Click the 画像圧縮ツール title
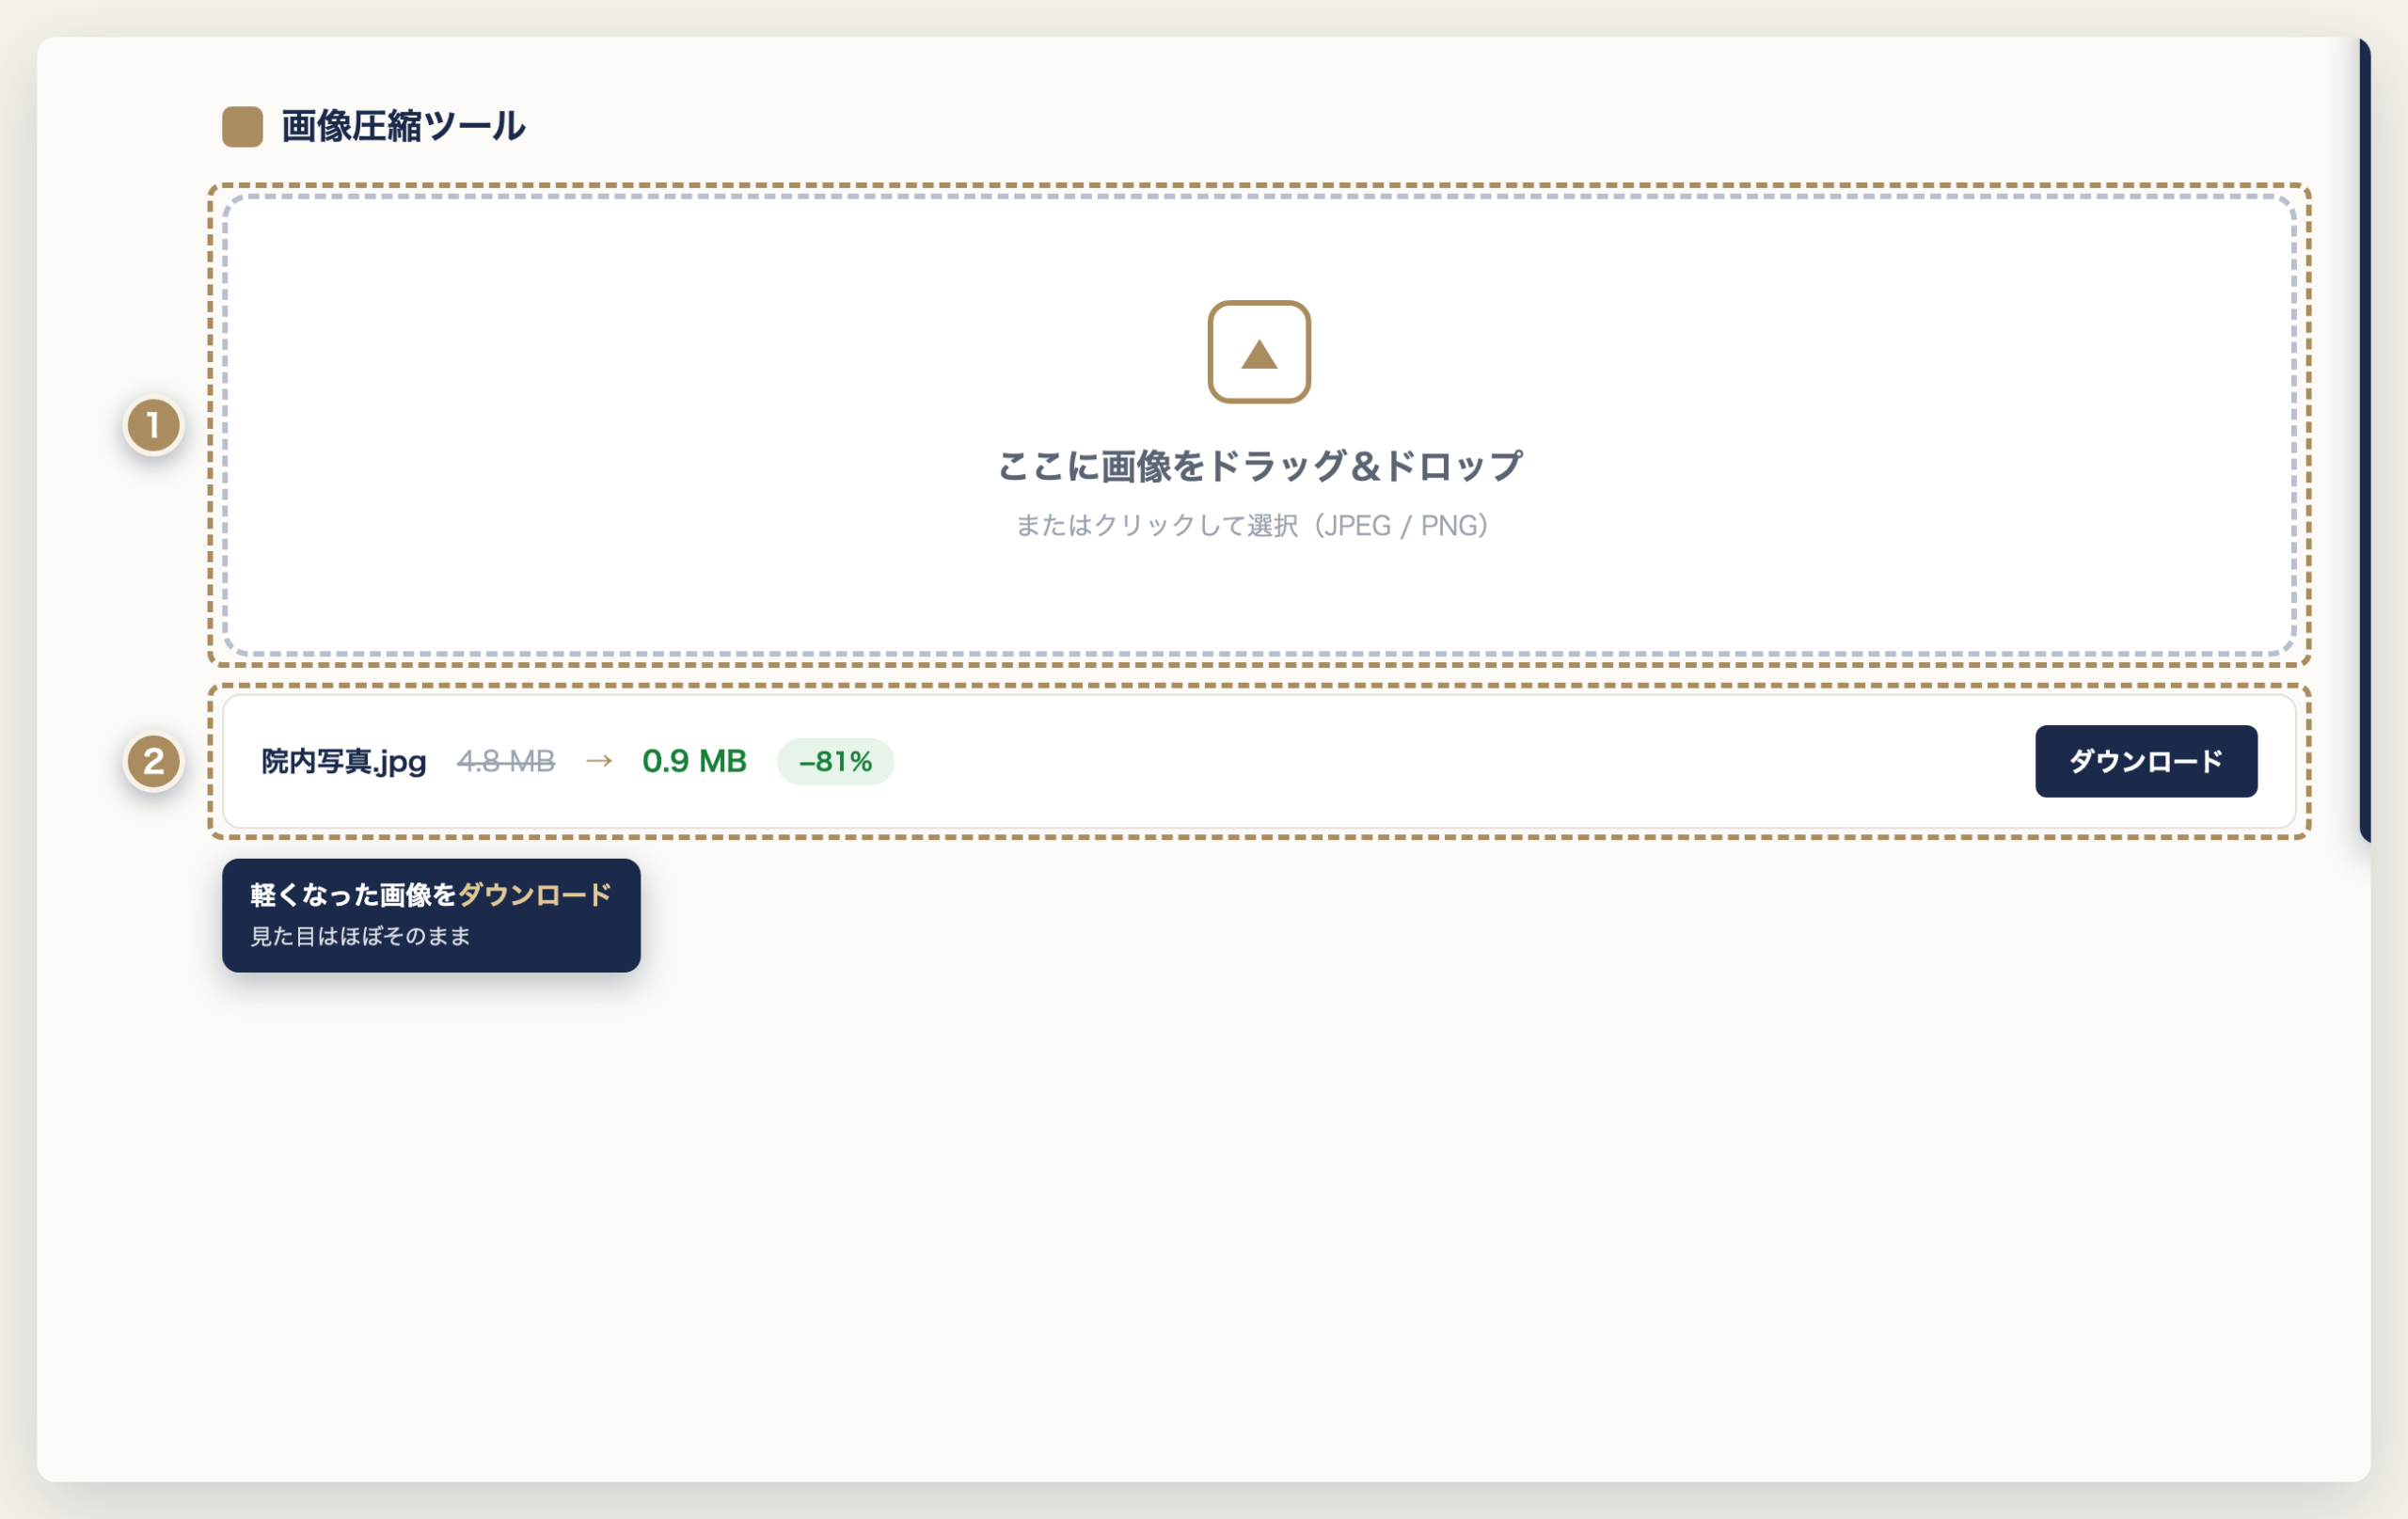The image size is (2408, 1519). (403, 127)
